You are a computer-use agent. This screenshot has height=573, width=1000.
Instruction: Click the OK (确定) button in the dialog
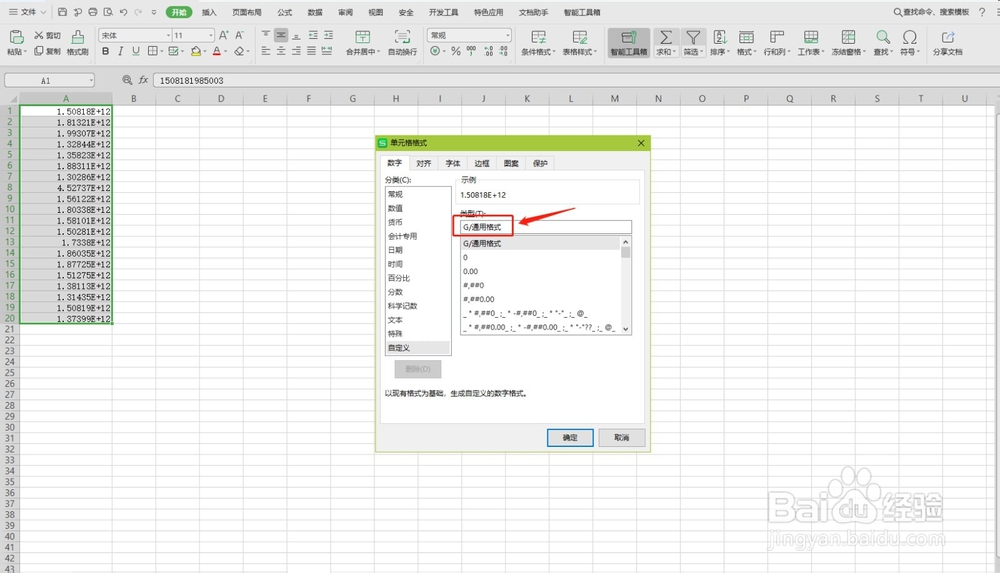(570, 437)
